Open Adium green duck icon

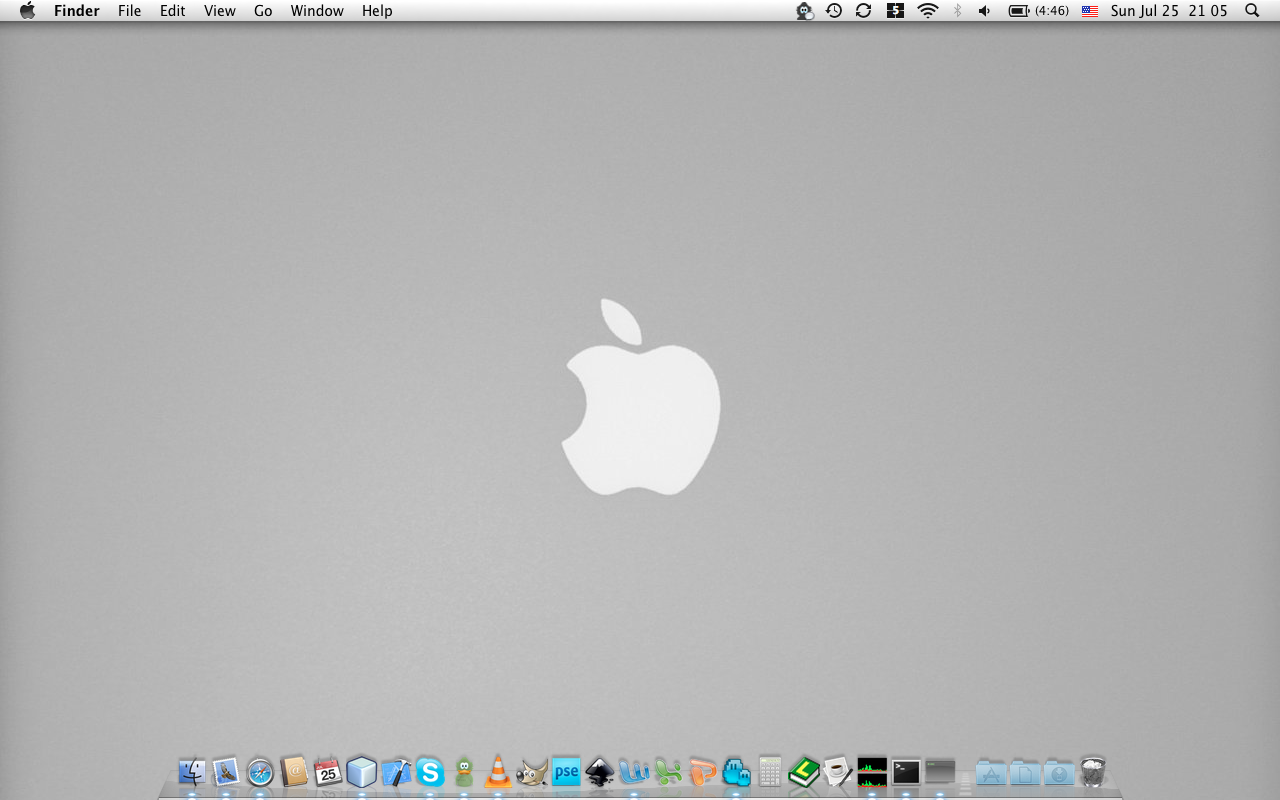464,772
